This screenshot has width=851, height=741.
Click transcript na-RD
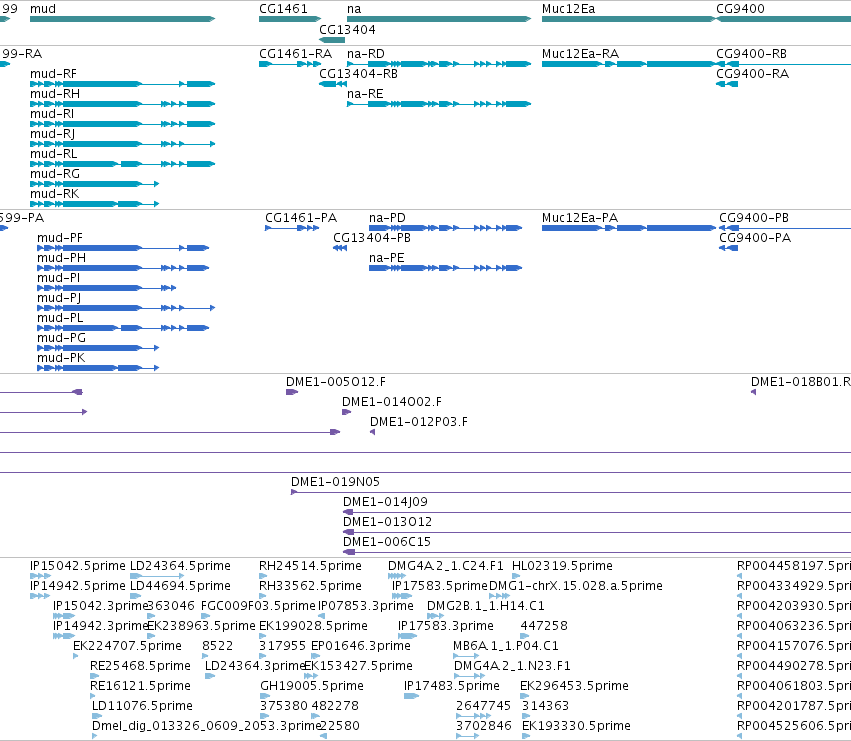click(x=439, y=64)
